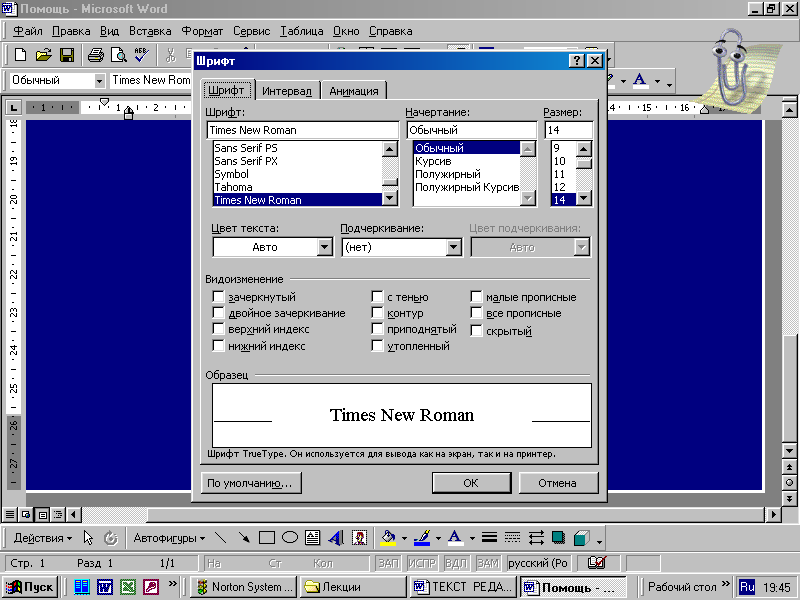This screenshot has height=600, width=800.
Task: Click the New document icon
Action: [x=20, y=55]
